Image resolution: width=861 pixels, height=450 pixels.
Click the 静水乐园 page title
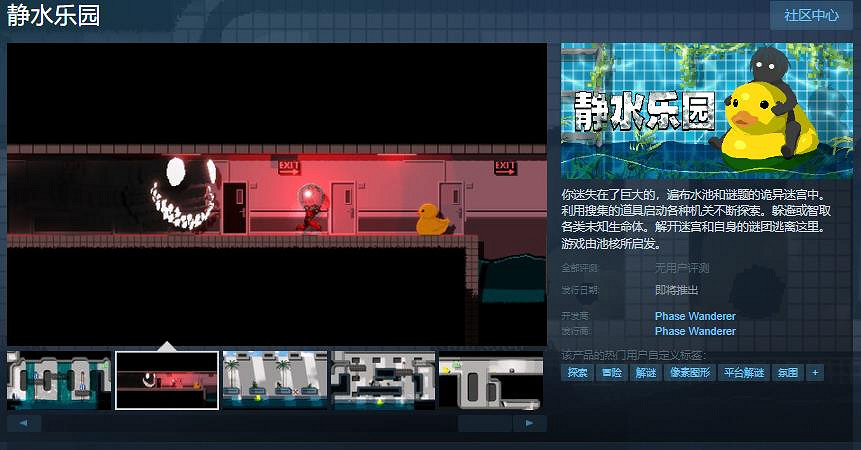point(53,15)
